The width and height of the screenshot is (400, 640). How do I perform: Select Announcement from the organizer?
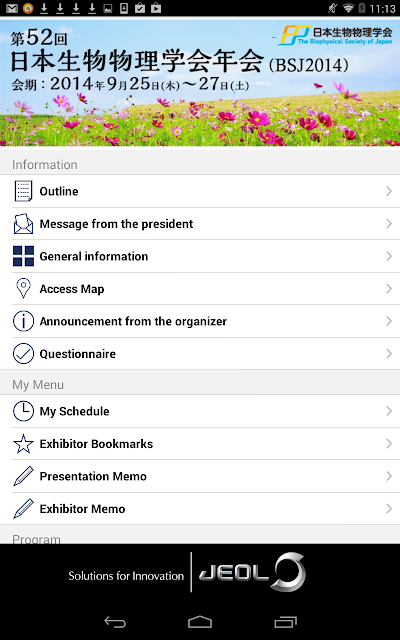tap(200, 321)
